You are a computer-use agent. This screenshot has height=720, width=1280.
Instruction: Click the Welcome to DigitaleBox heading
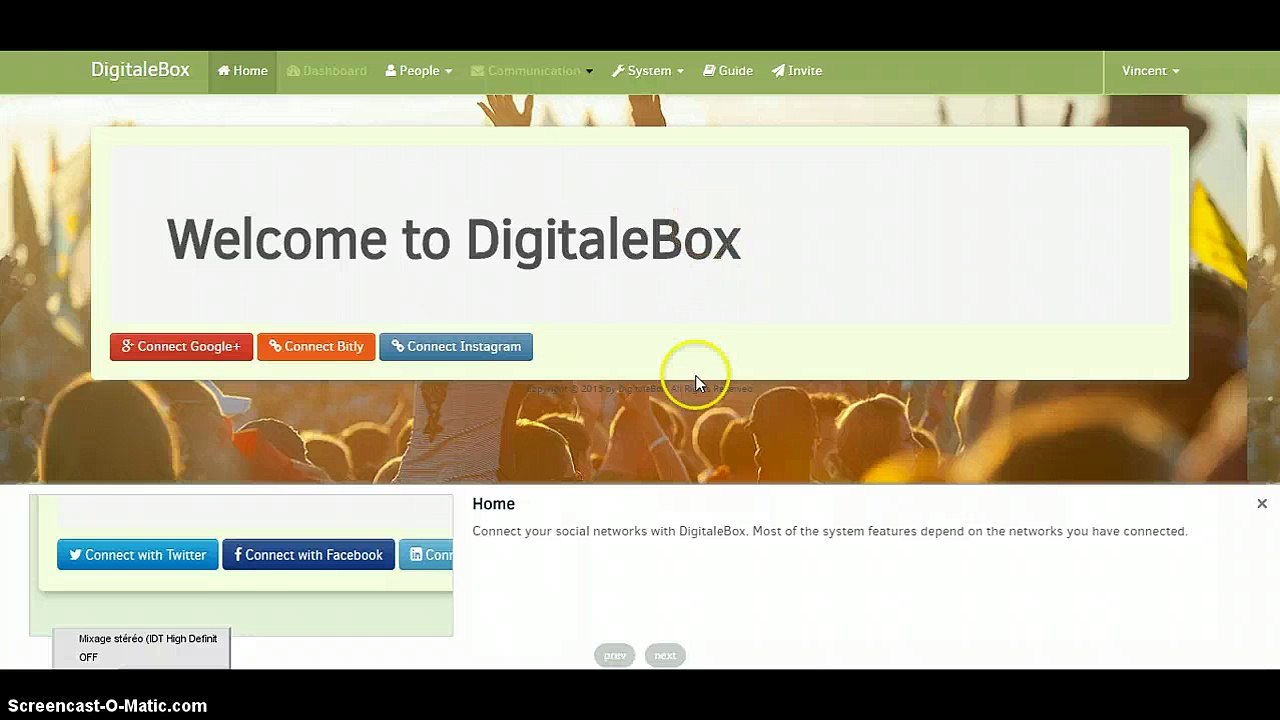[453, 240]
